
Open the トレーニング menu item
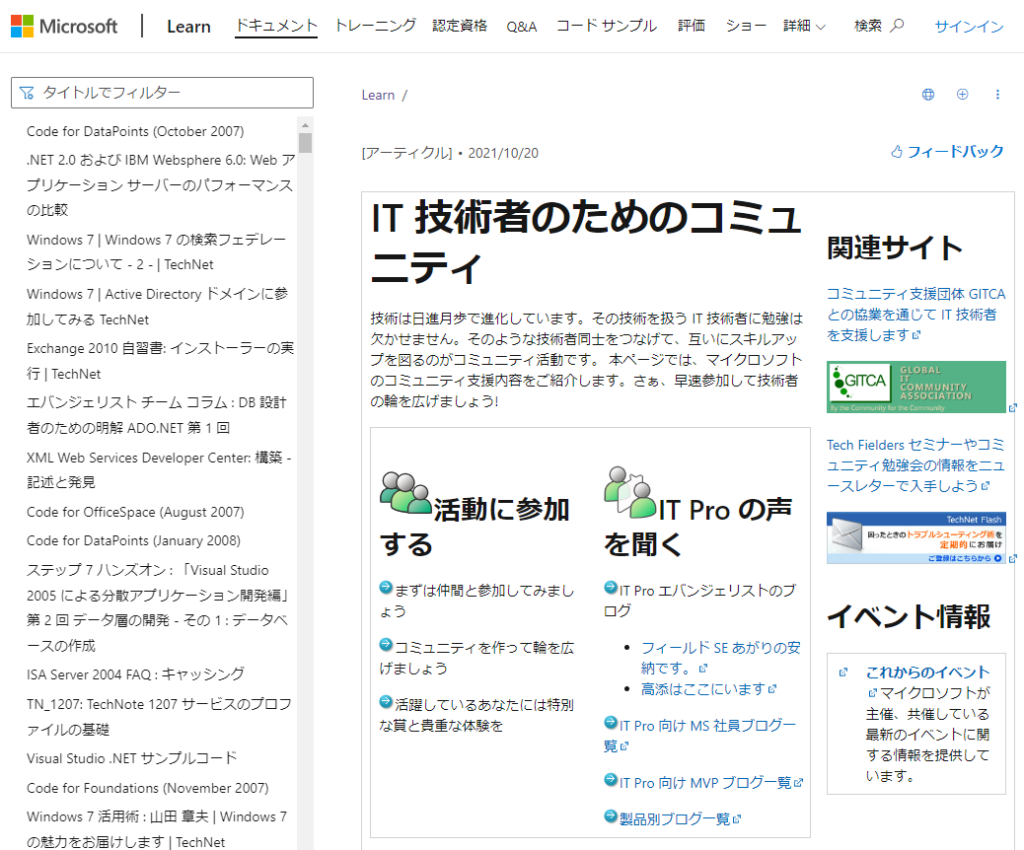tap(375, 26)
